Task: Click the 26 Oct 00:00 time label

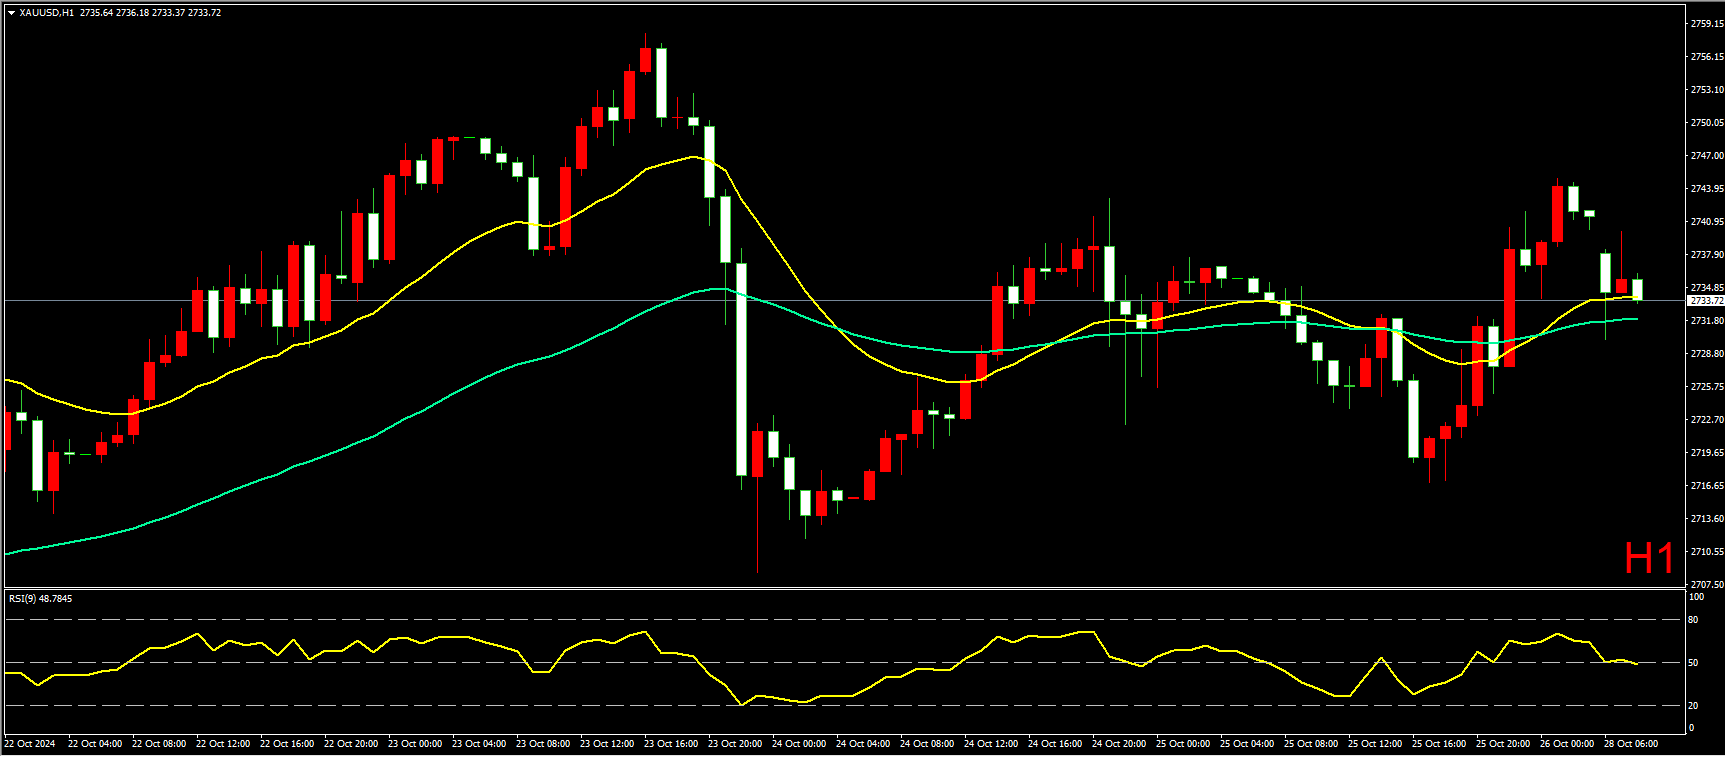Action: coord(1567,744)
